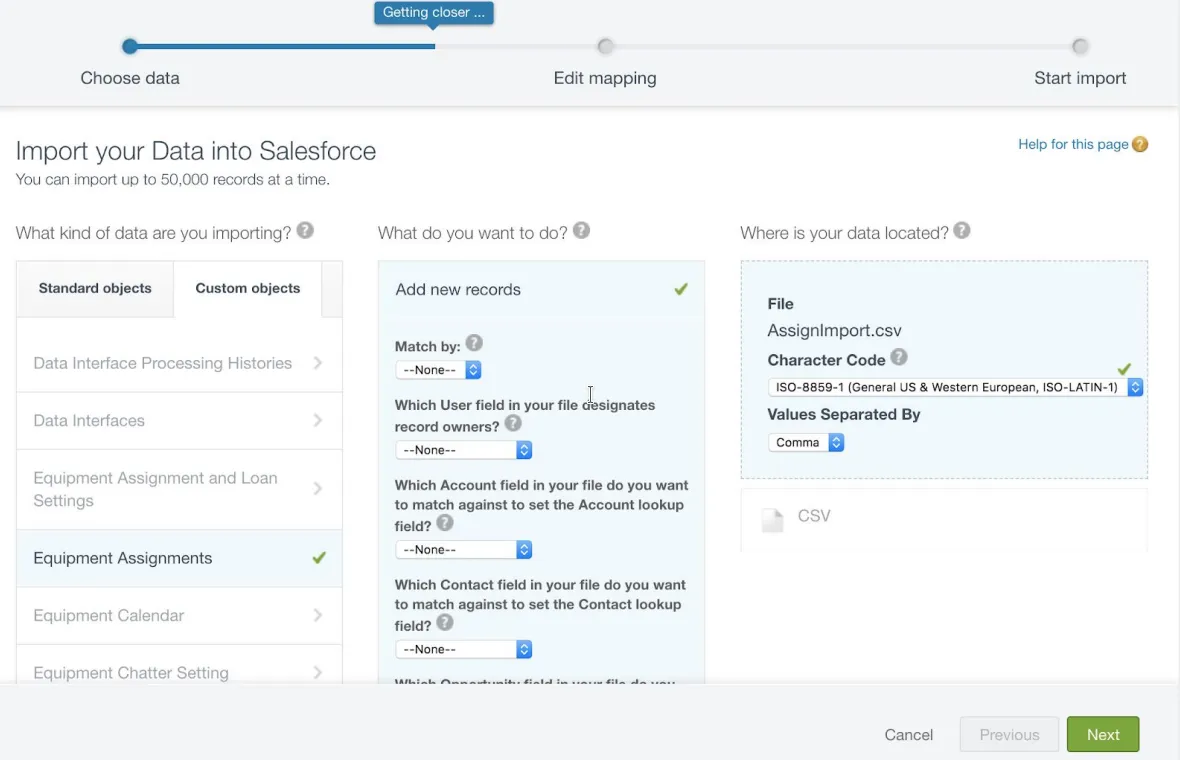Click the green check on Equipment Assignments

tap(319, 558)
